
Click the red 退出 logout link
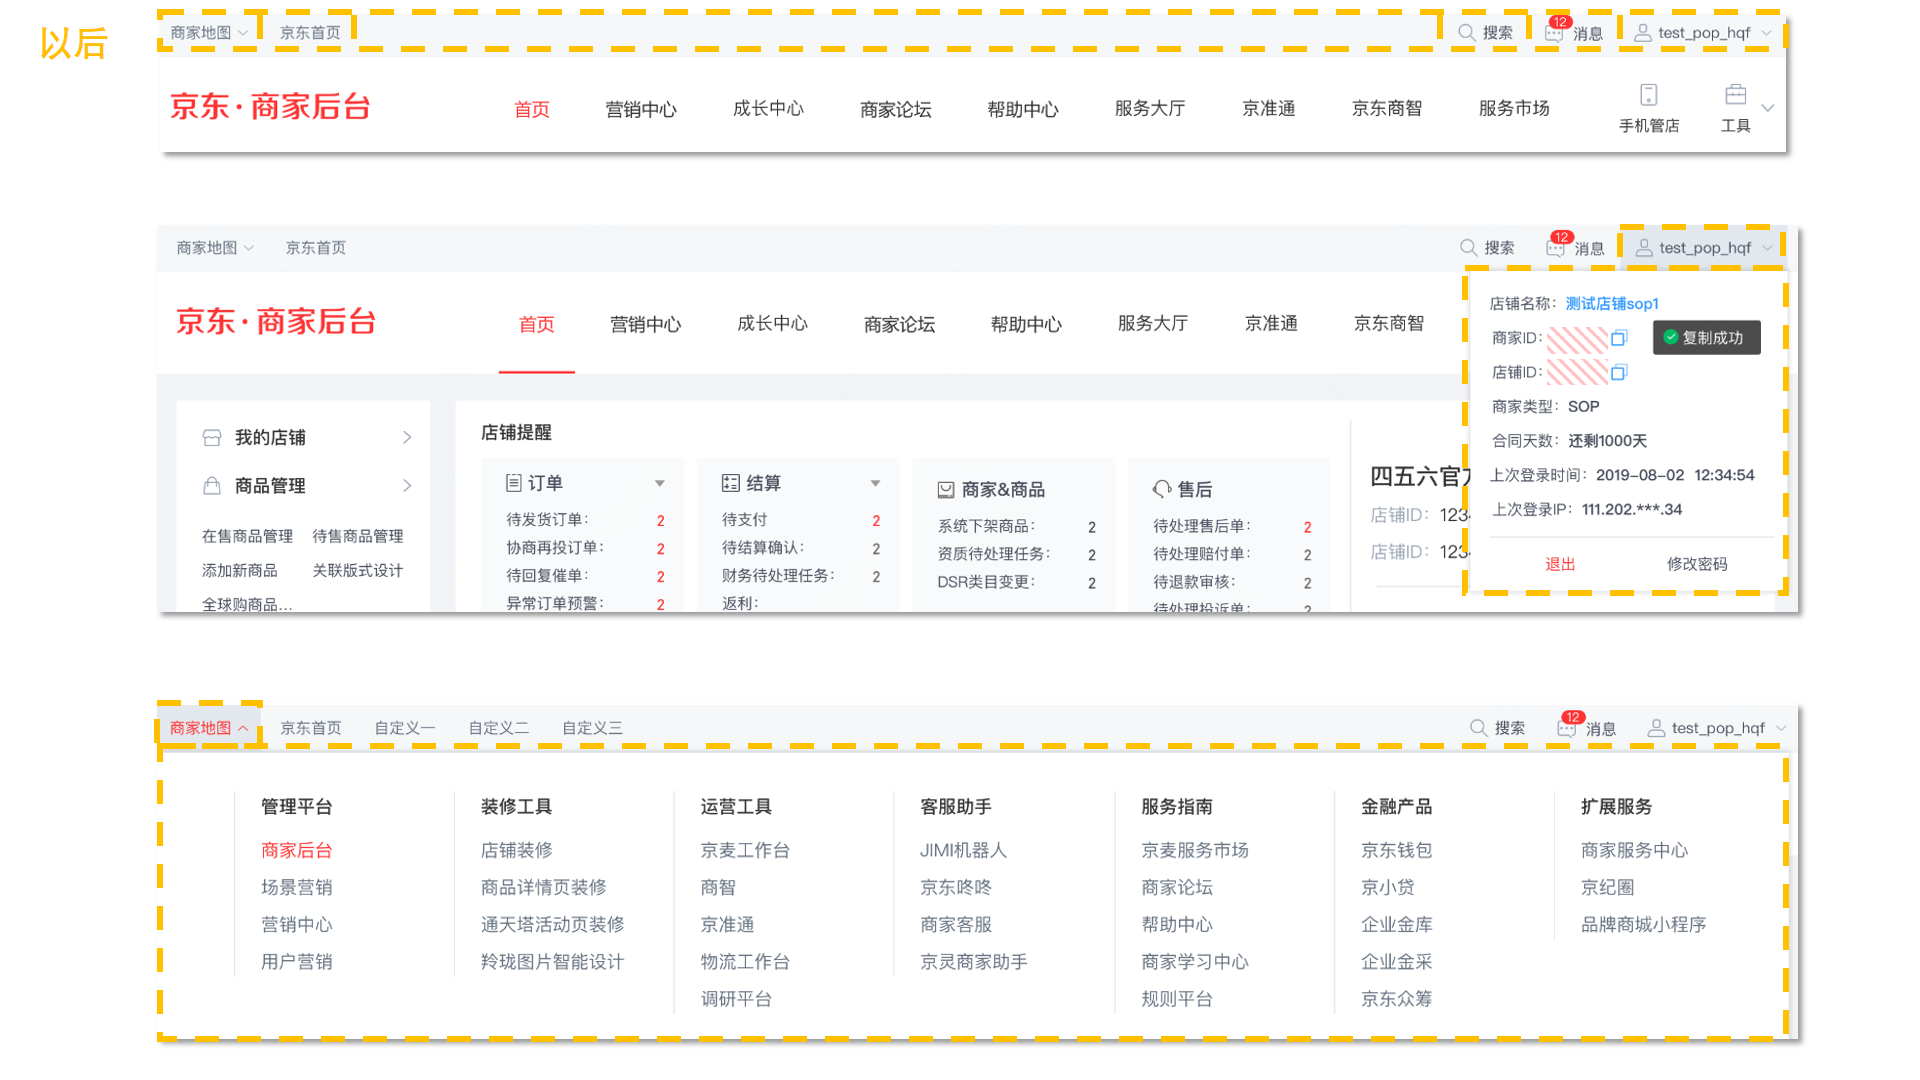pyautogui.click(x=1559, y=564)
